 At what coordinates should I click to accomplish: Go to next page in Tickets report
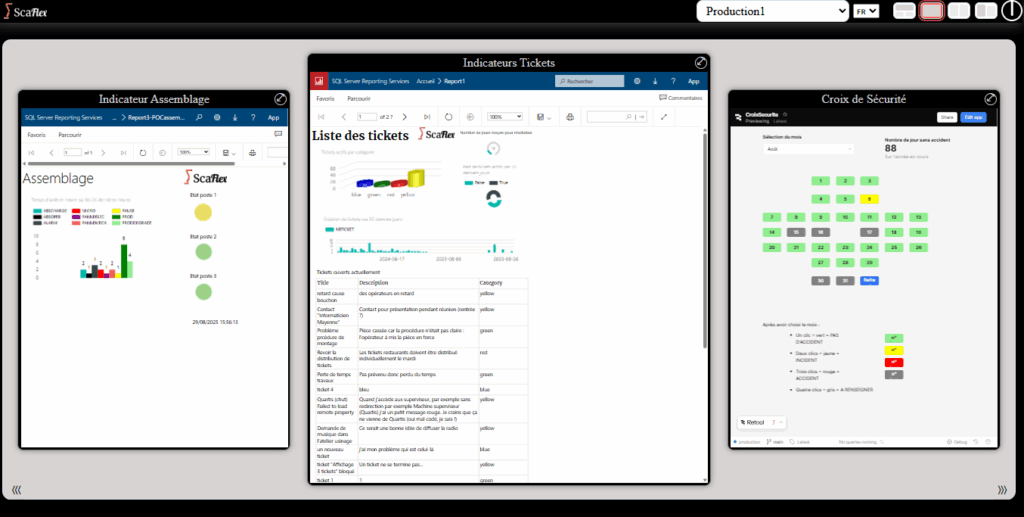click(406, 117)
